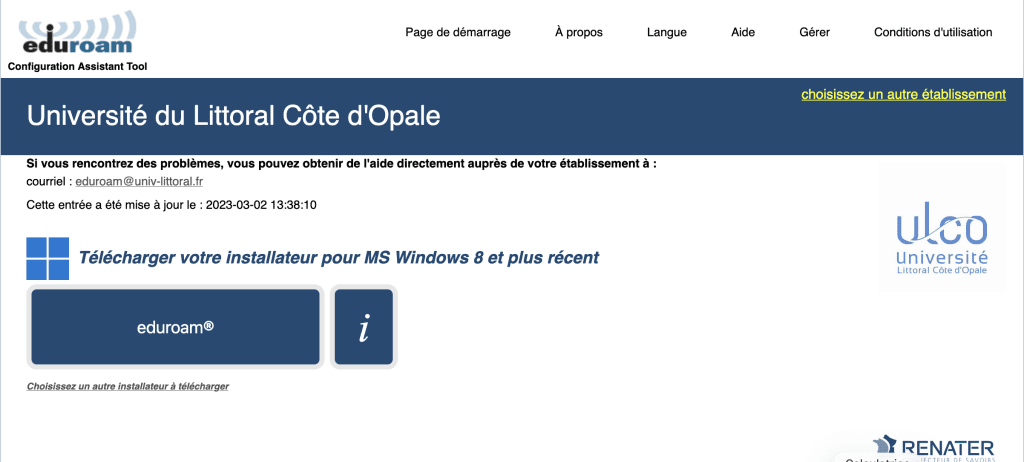Viewport: 1024px width, 462px height.
Task: Open installer info with the 'i' button
Action: pos(364,327)
